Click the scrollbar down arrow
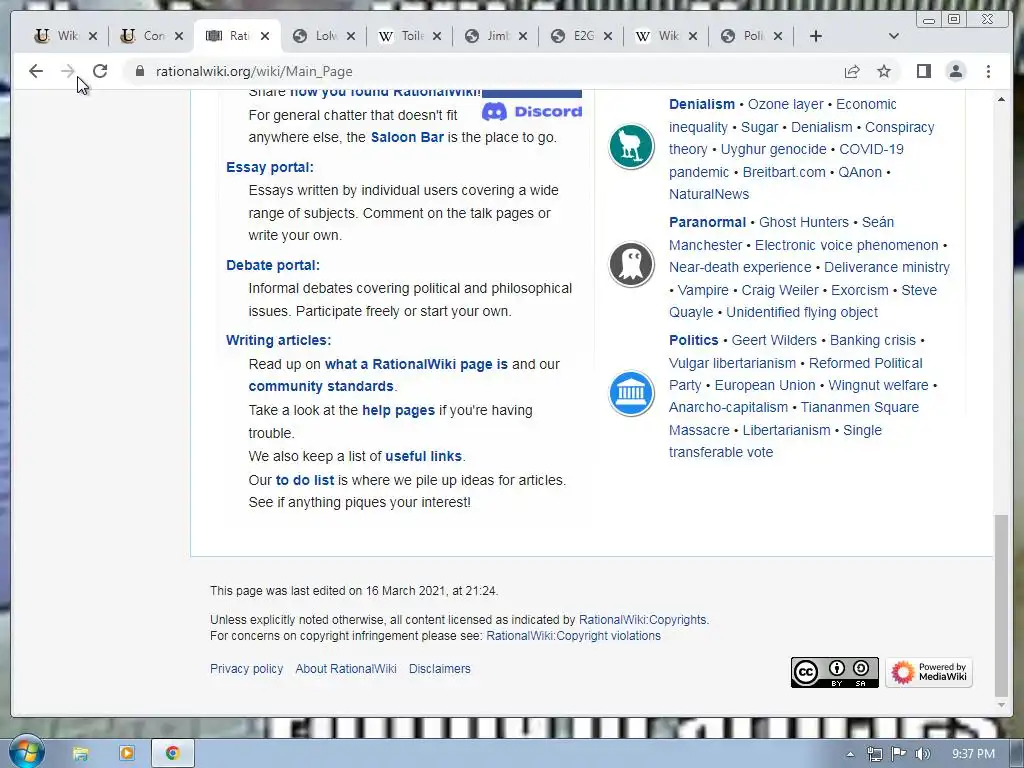Screen dimensions: 1024x768 point(1001,705)
